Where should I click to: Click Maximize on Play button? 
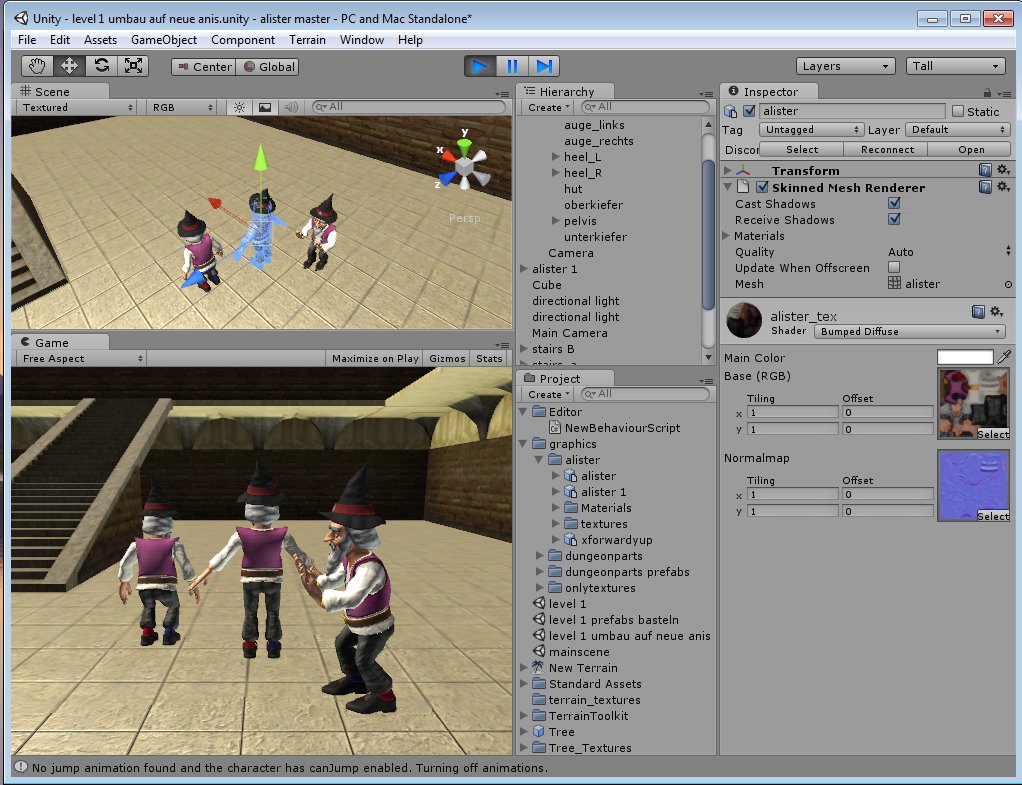click(x=375, y=358)
